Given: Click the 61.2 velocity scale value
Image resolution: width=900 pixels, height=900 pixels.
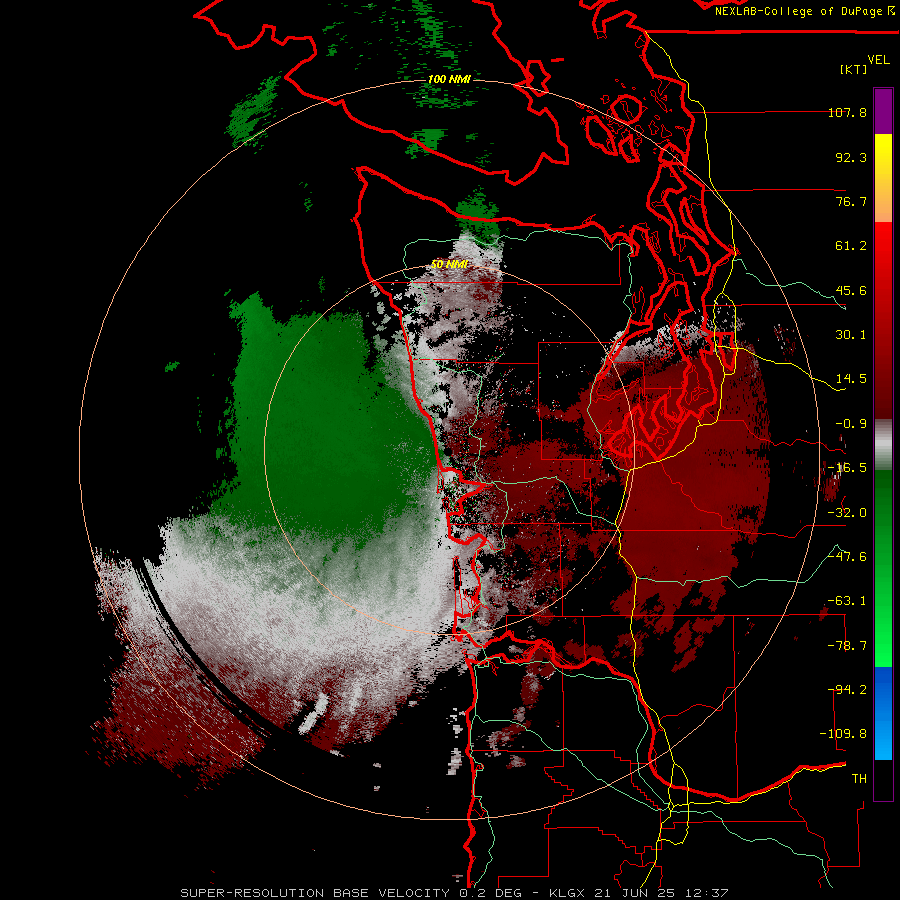Looking at the screenshot, I should [x=851, y=246].
